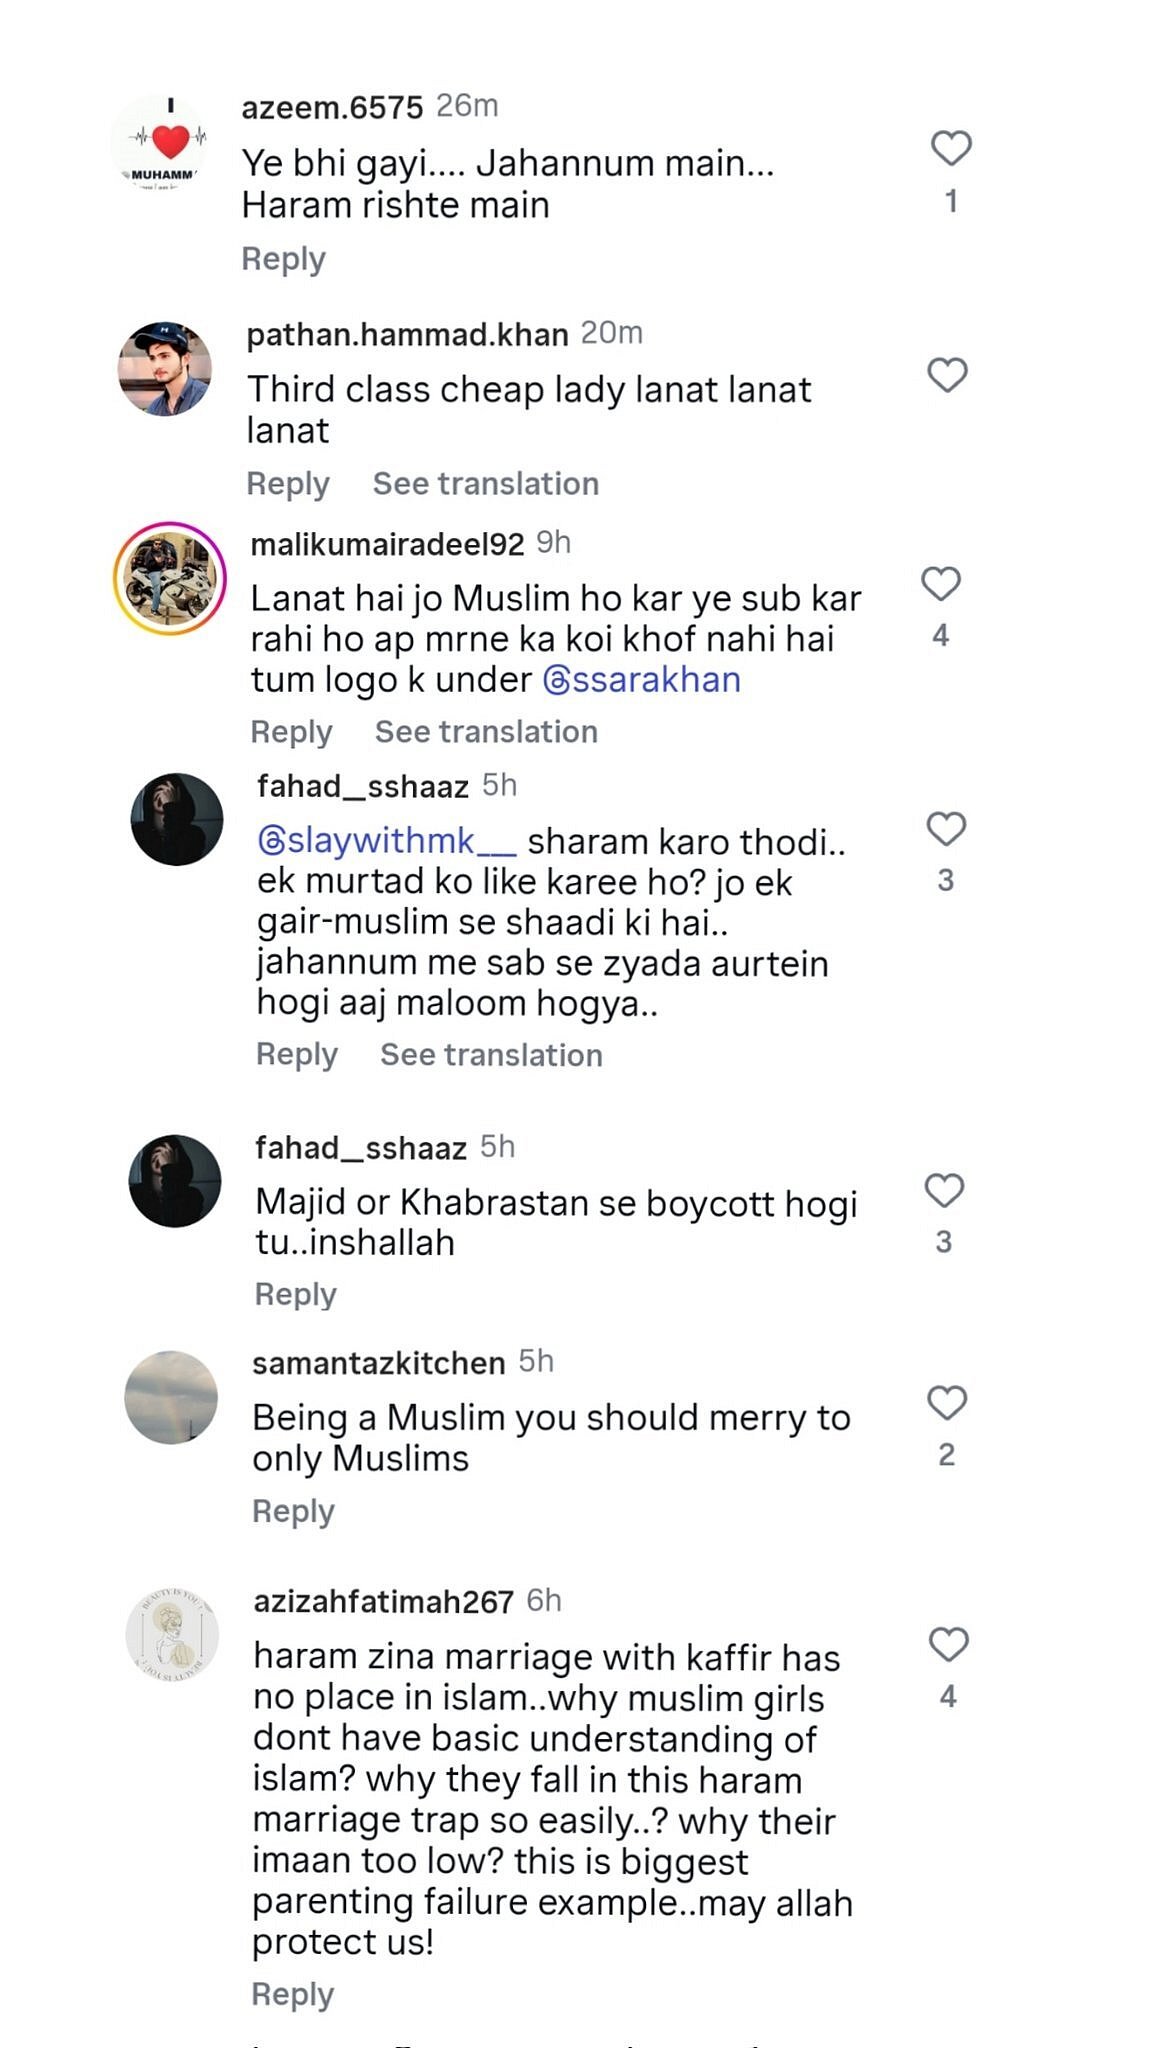See translation of the @slaywithmk__ comment

point(491,1055)
